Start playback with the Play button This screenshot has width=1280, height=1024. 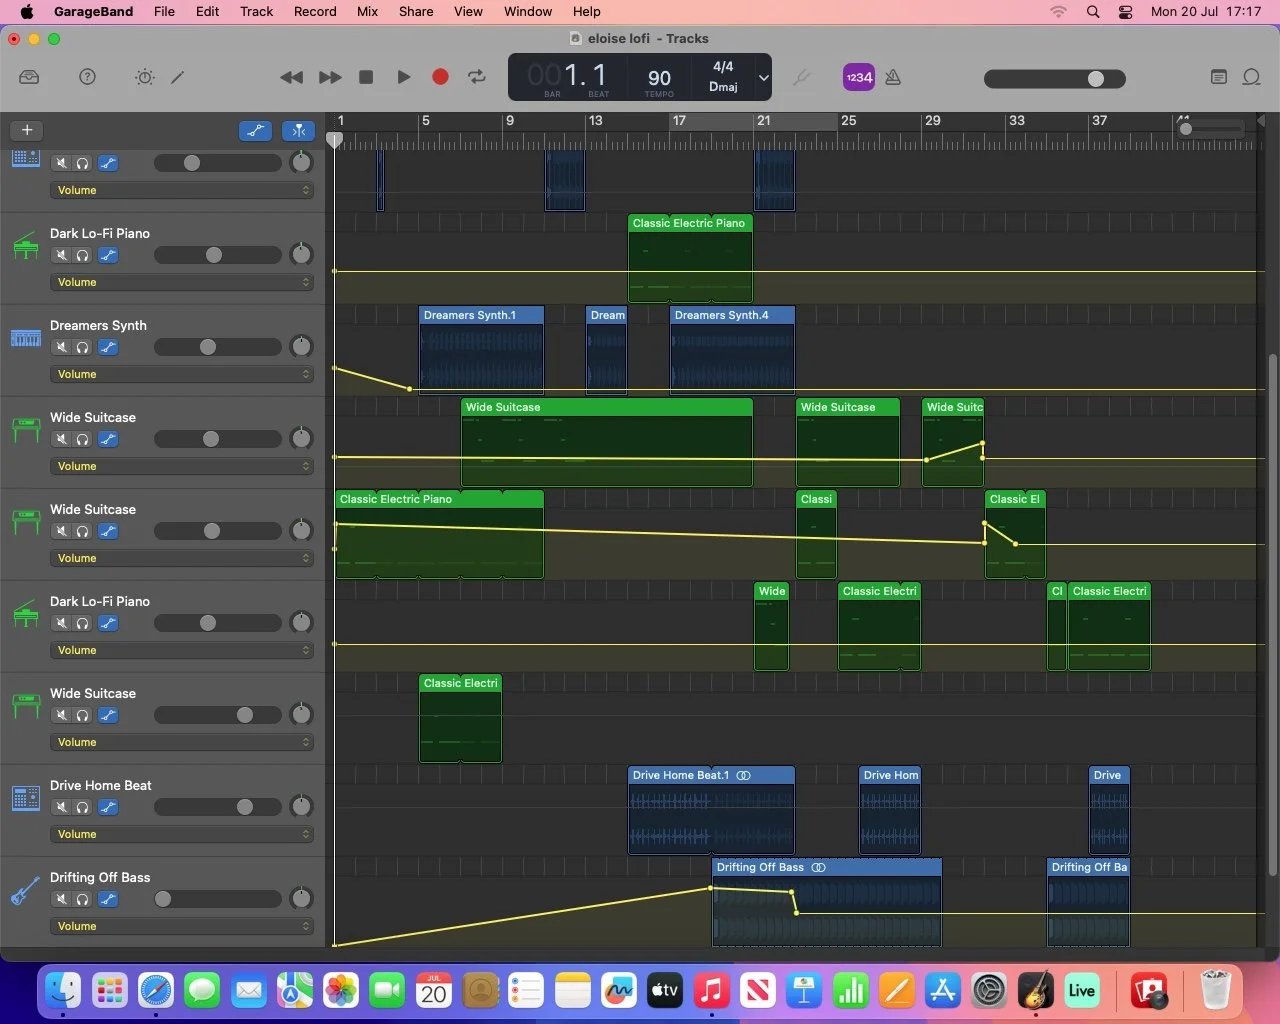click(404, 77)
